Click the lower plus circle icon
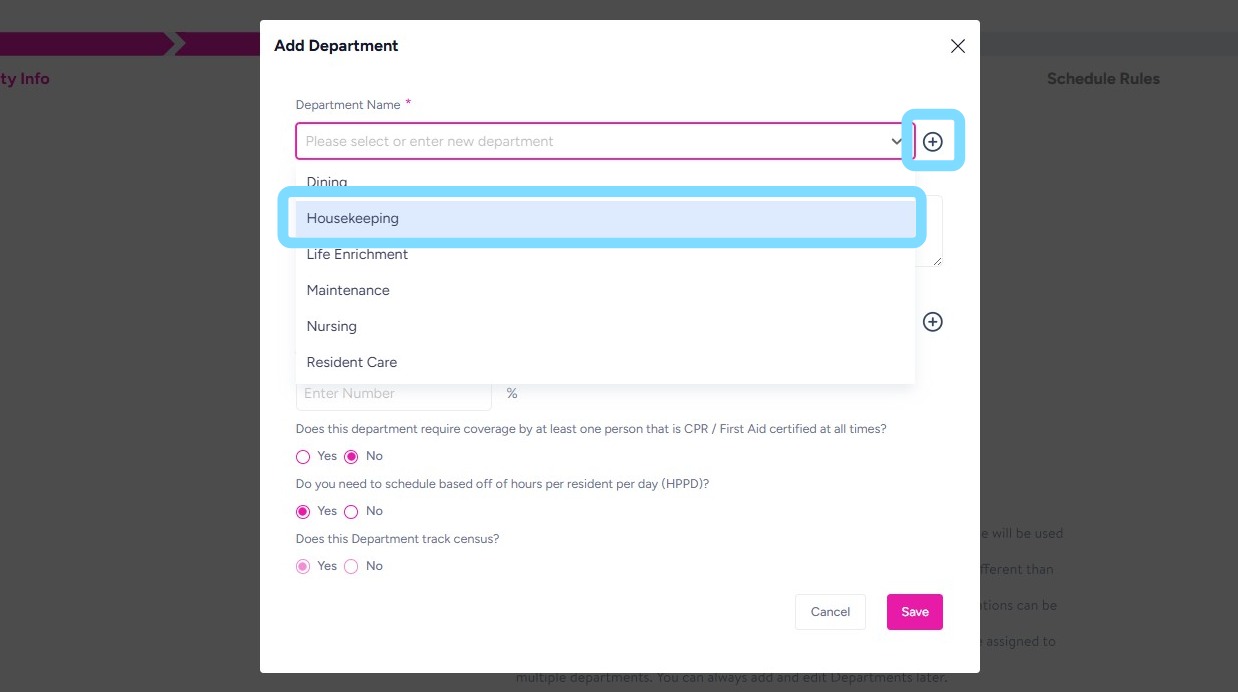This screenshot has width=1238, height=692. [932, 322]
